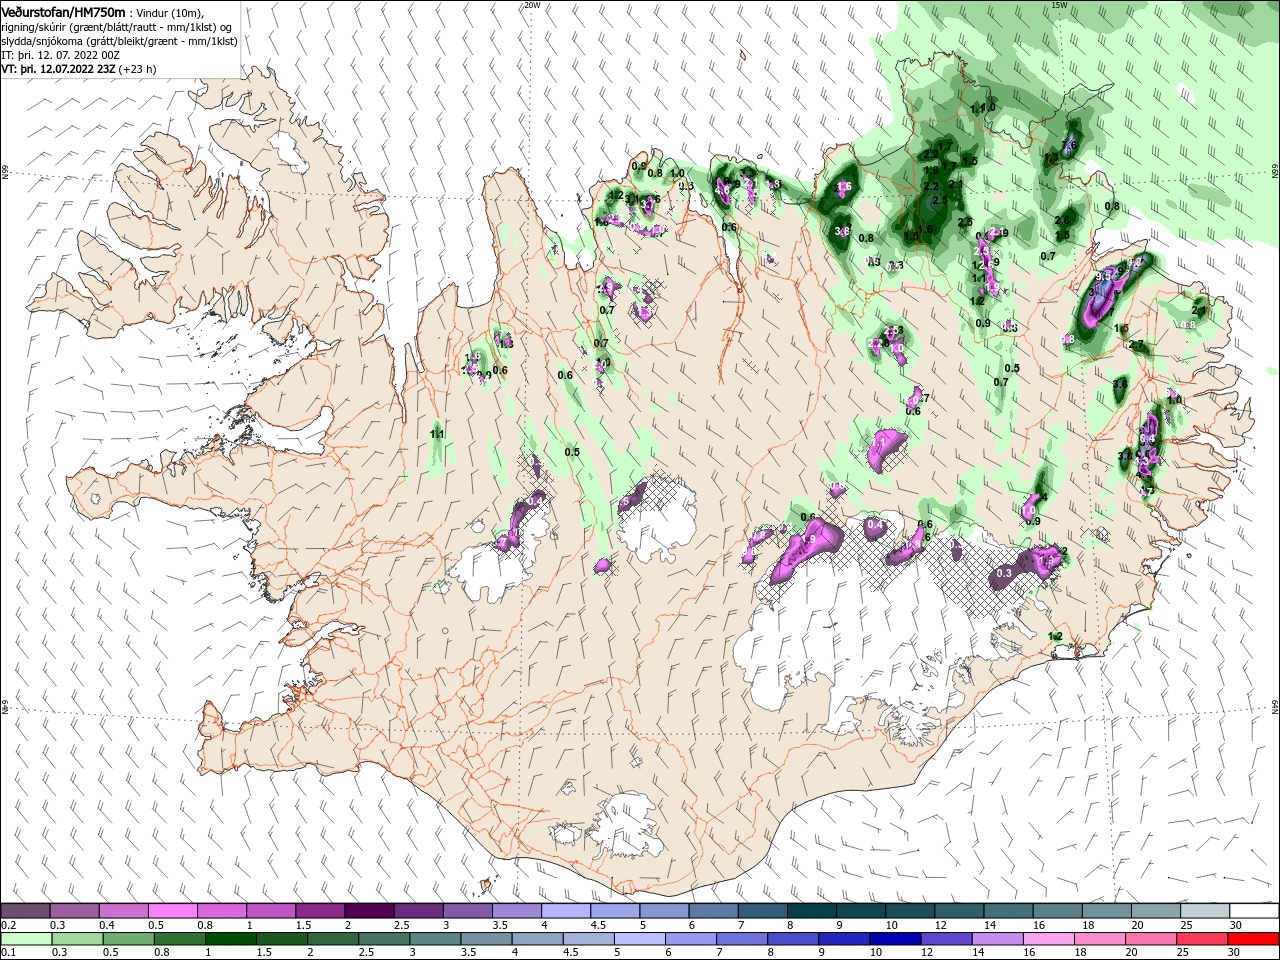Pick lavender snow swatch between 4 and 4.5
Viewport: 1280px width, 960px height.
566,911
